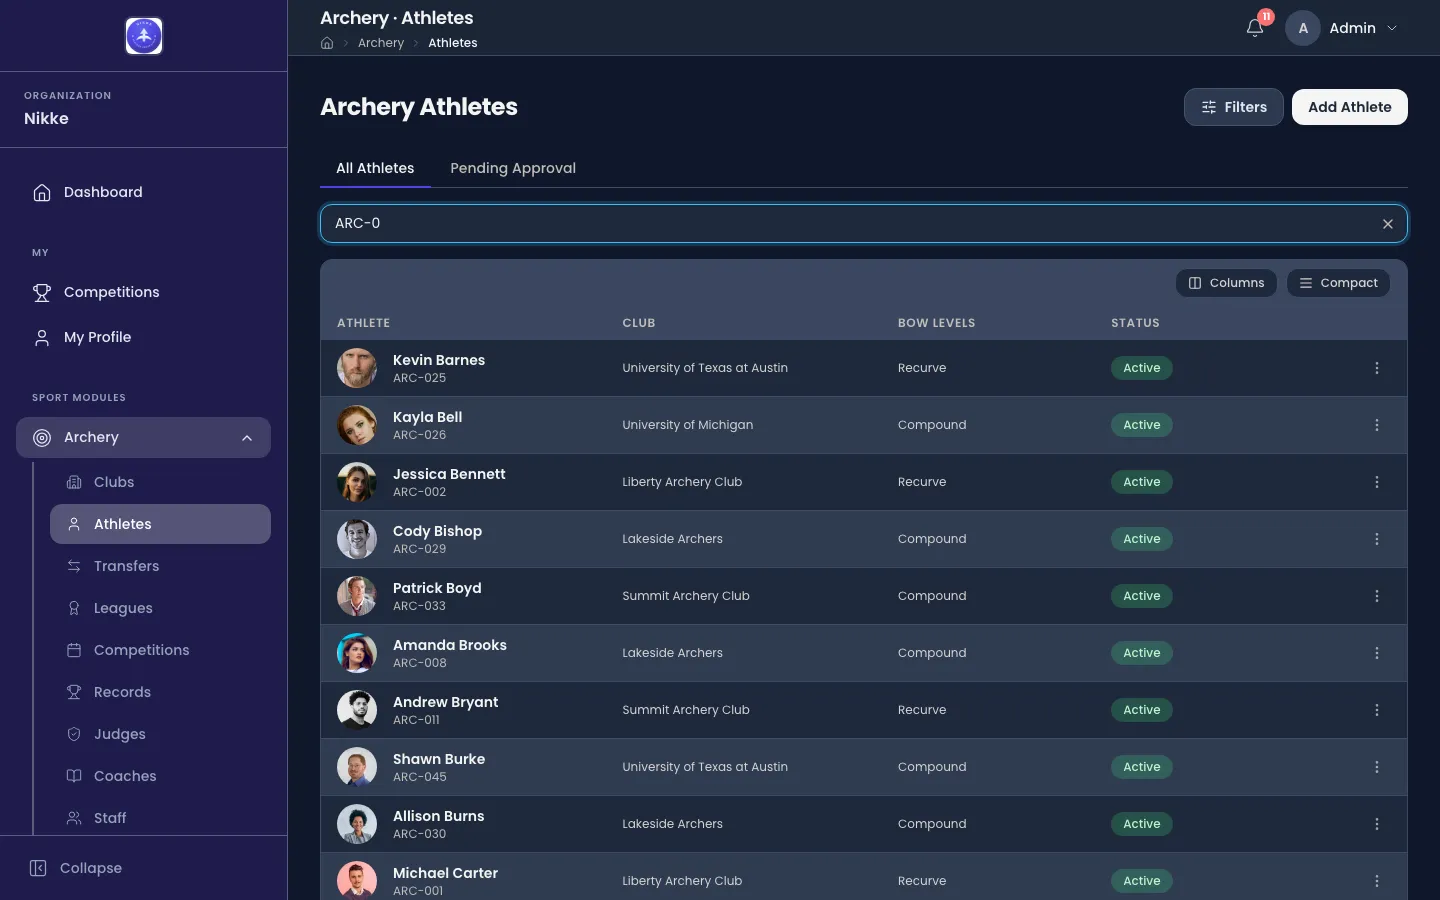This screenshot has width=1440, height=900.
Task: Open Staff under Archery
Action: pyautogui.click(x=160, y=818)
